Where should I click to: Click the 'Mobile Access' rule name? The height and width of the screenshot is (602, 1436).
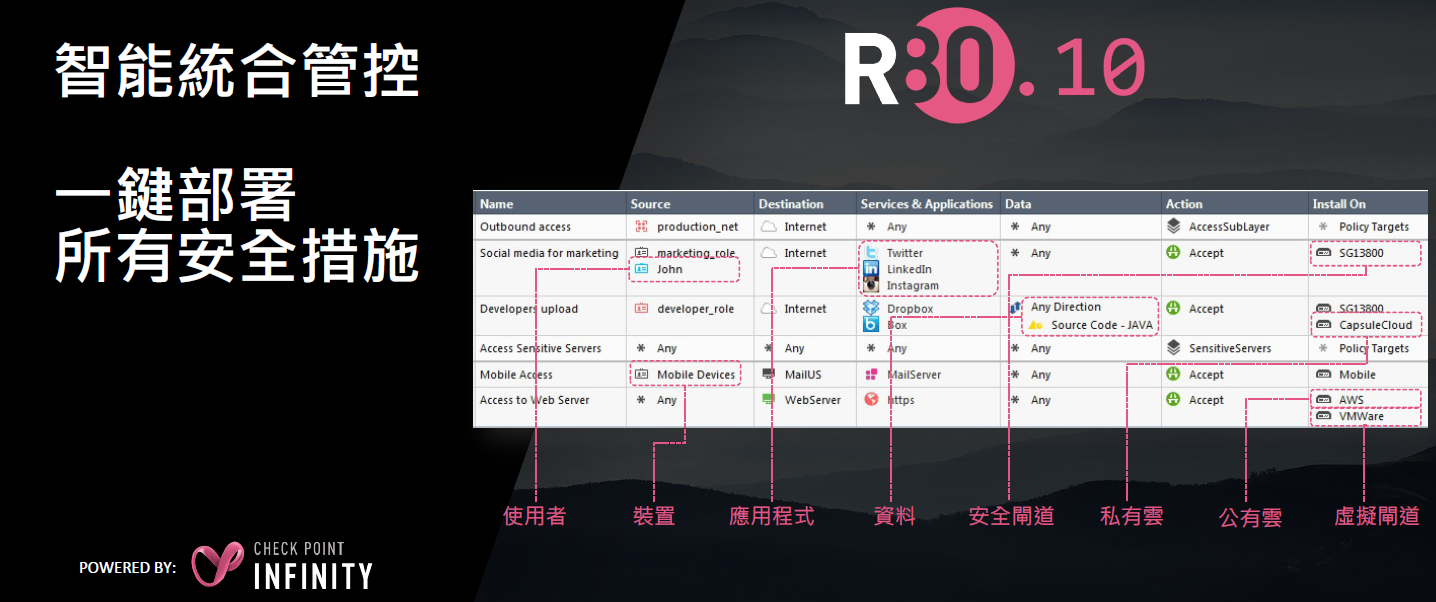click(x=516, y=375)
